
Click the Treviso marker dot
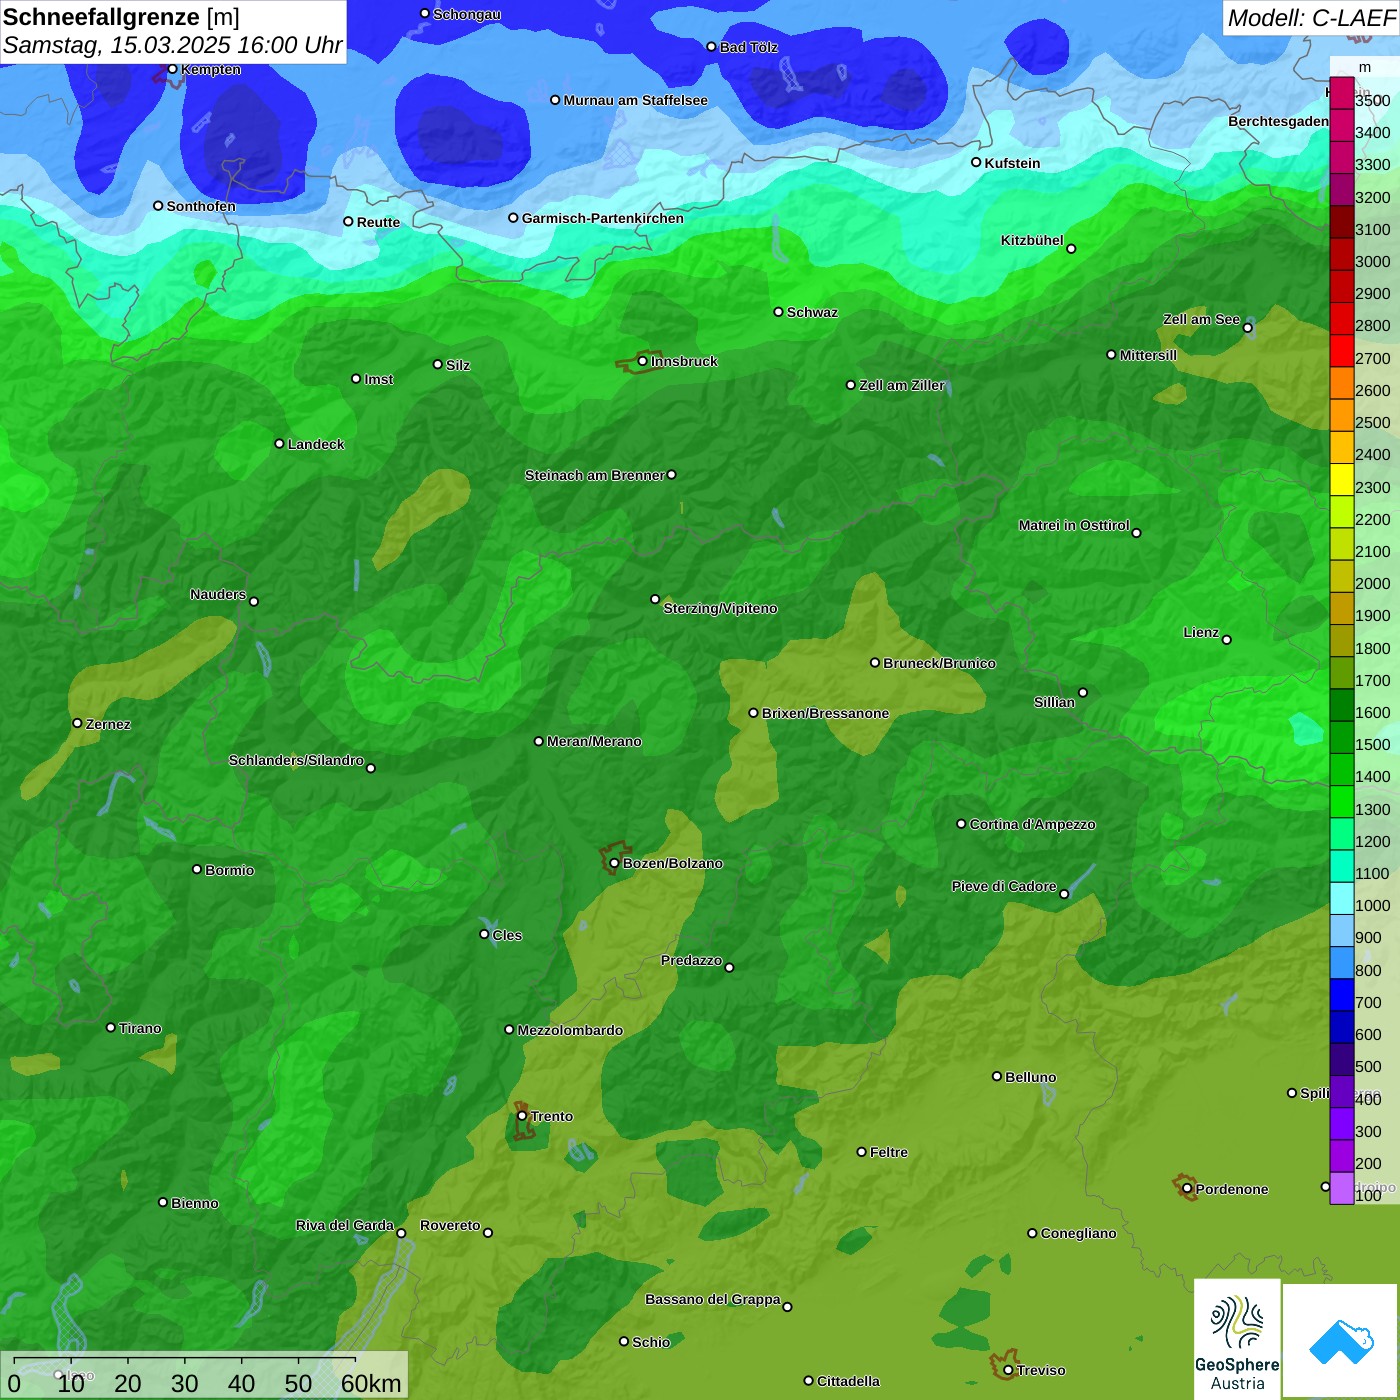click(1008, 1370)
